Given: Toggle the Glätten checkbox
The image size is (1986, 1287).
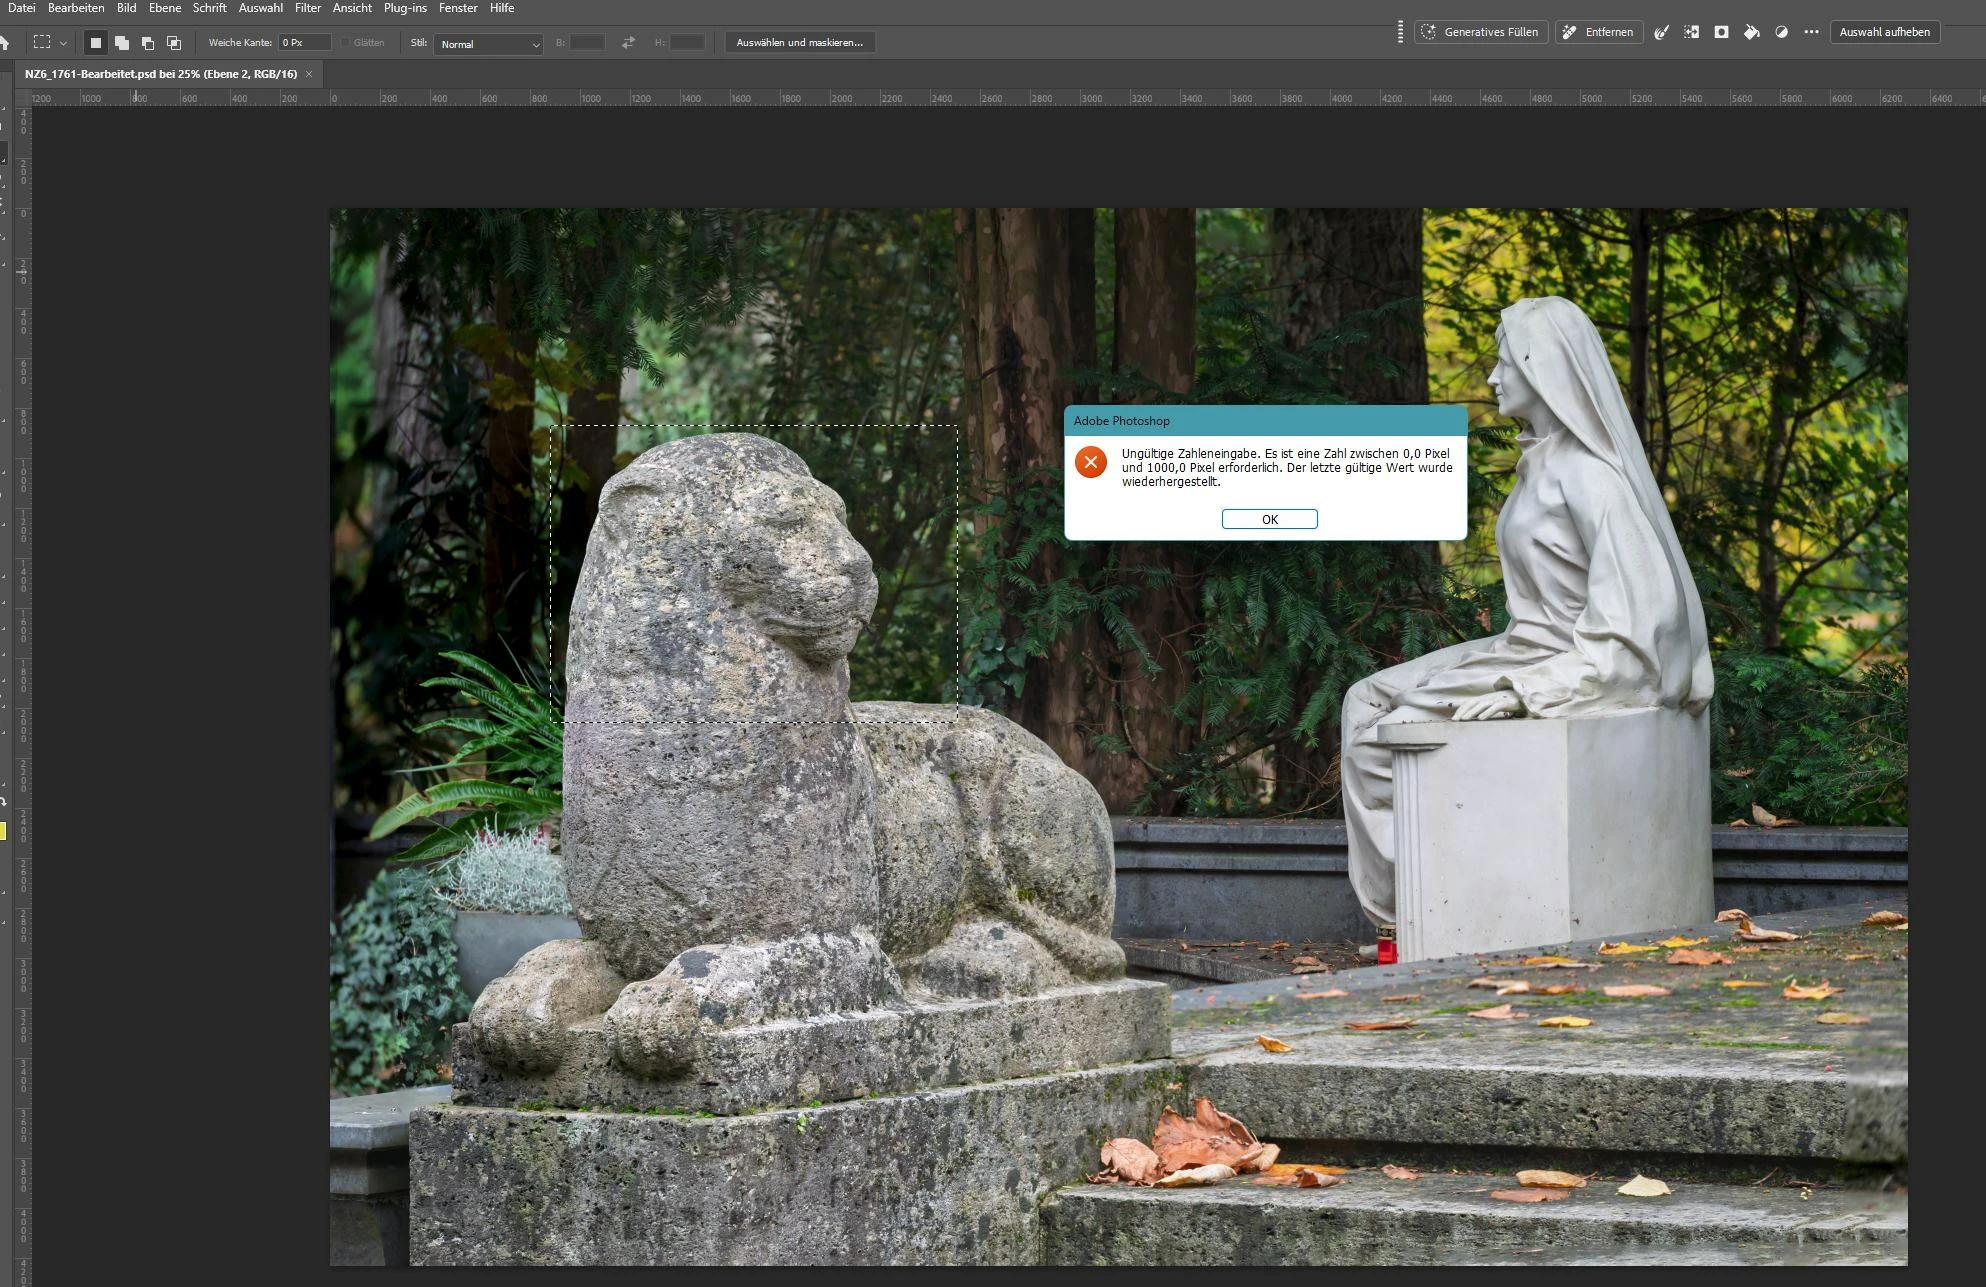Looking at the screenshot, I should [x=346, y=43].
